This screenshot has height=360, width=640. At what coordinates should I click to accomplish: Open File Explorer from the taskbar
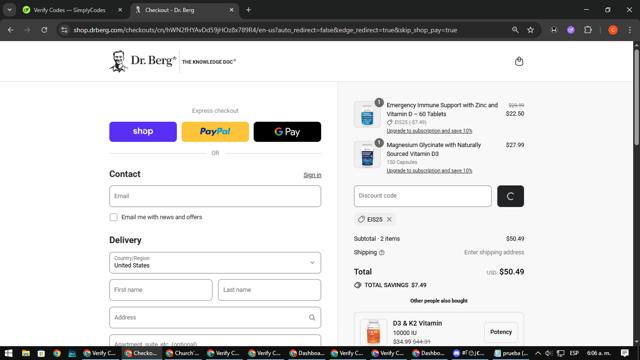(26, 353)
